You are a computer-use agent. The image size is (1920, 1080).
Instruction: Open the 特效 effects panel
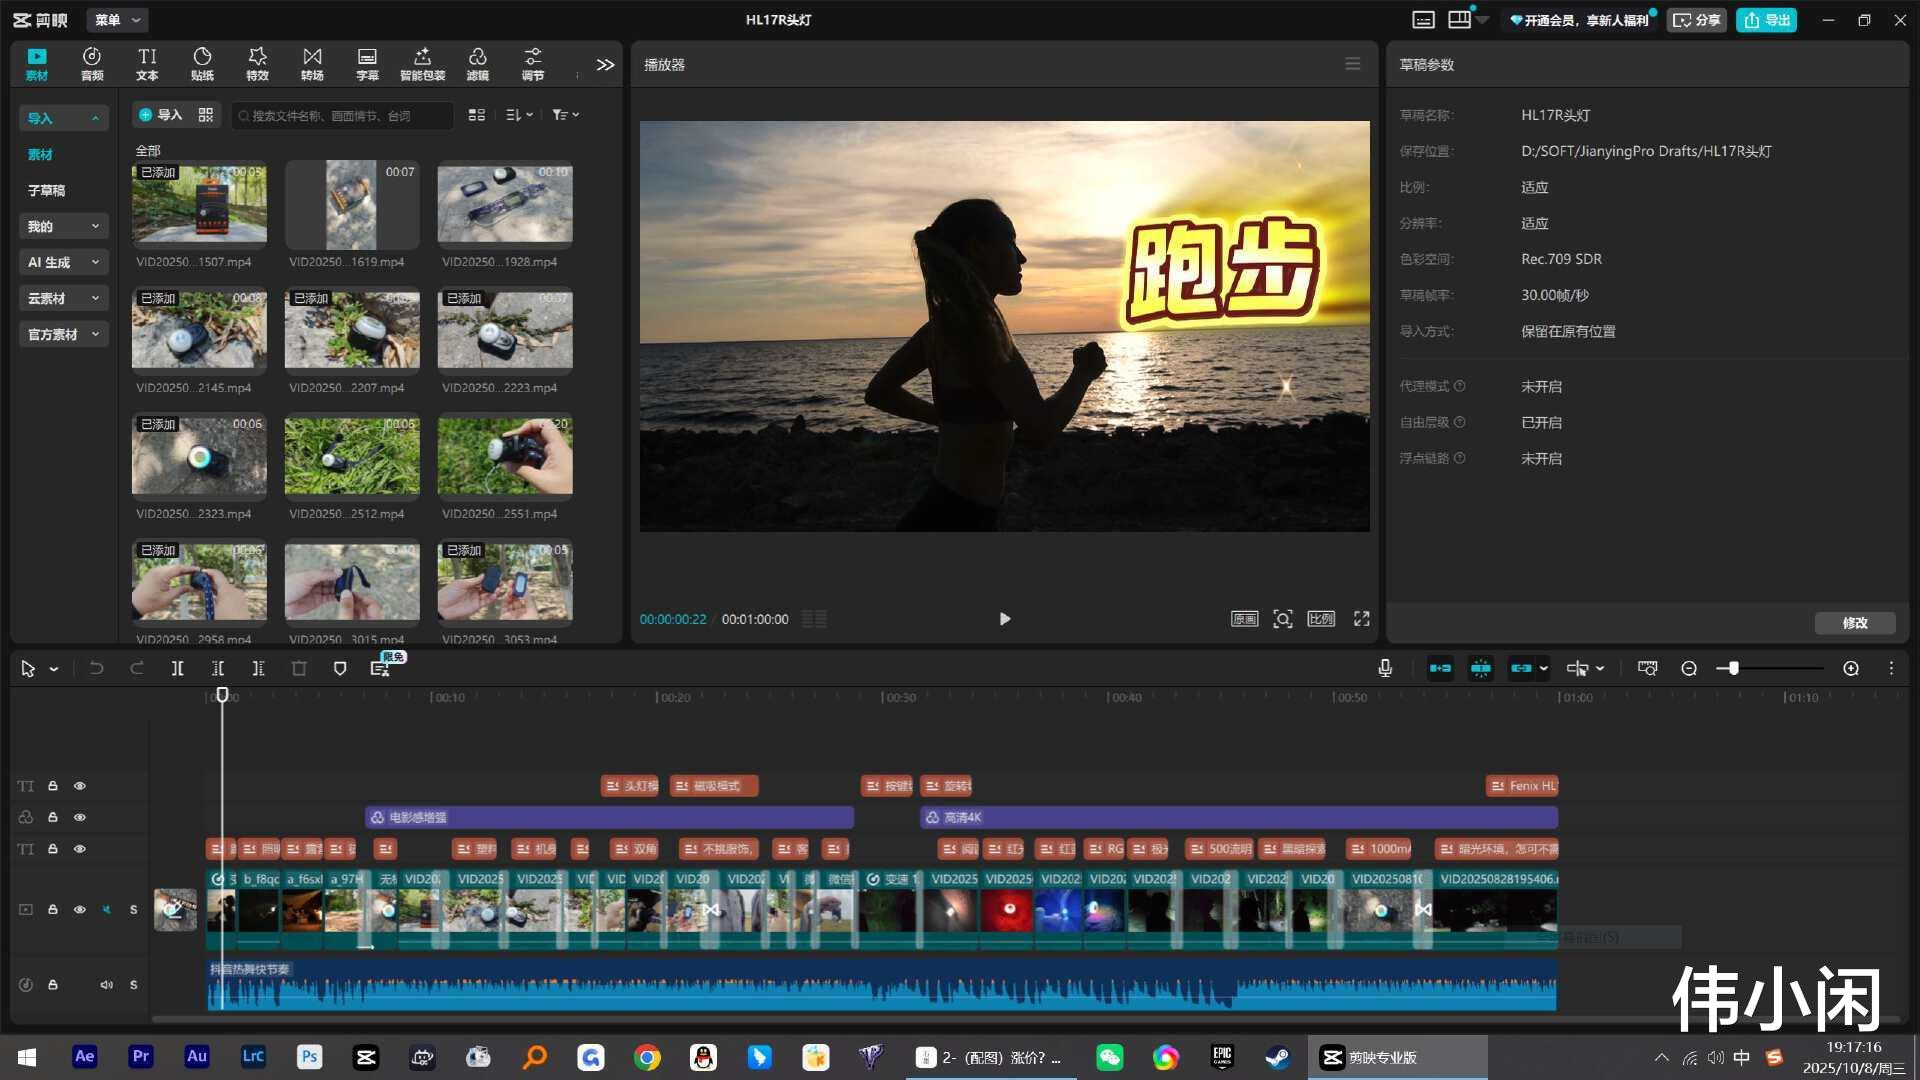257,64
